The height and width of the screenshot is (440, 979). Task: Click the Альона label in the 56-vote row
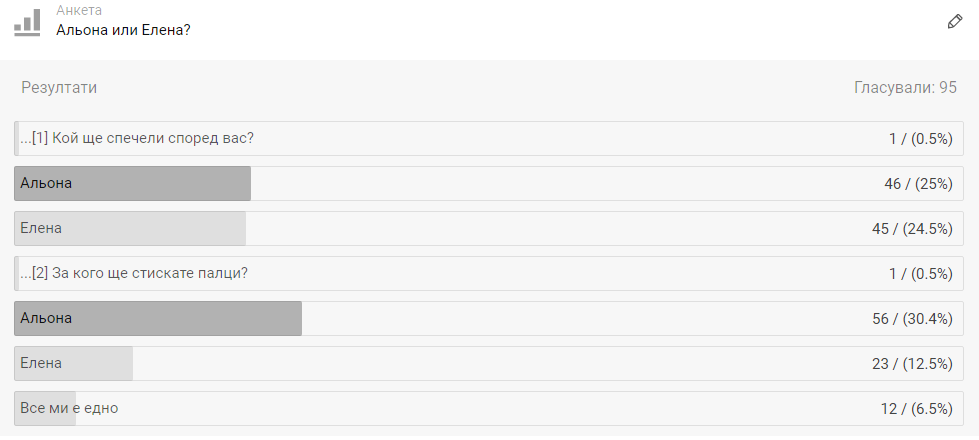pos(46,318)
